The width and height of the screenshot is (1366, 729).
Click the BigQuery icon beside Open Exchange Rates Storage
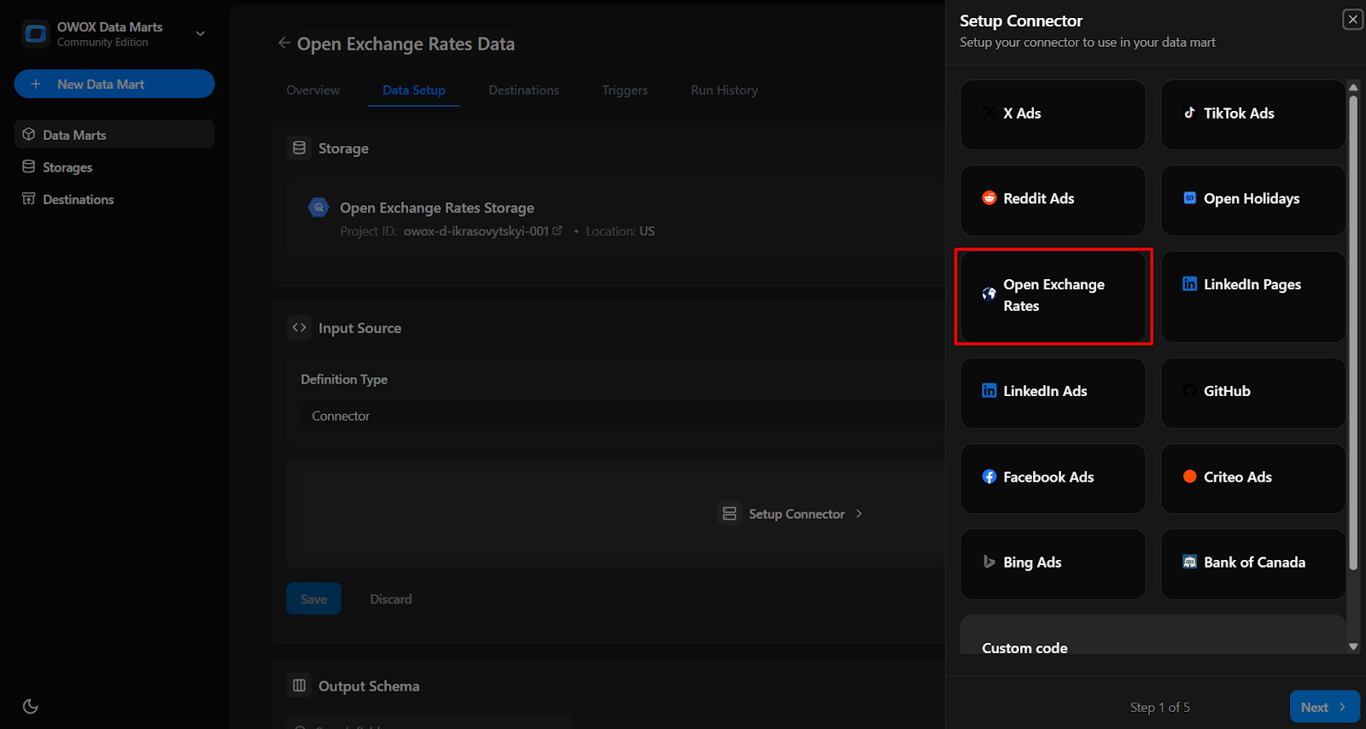tap(318, 208)
